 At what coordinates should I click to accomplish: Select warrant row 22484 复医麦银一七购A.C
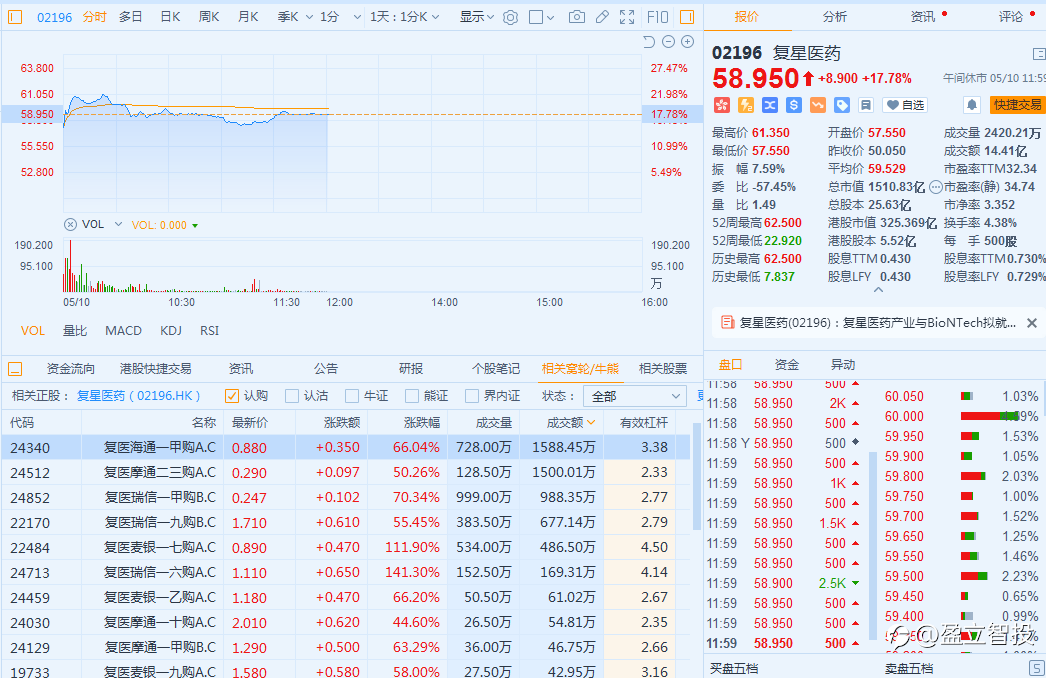pos(346,547)
